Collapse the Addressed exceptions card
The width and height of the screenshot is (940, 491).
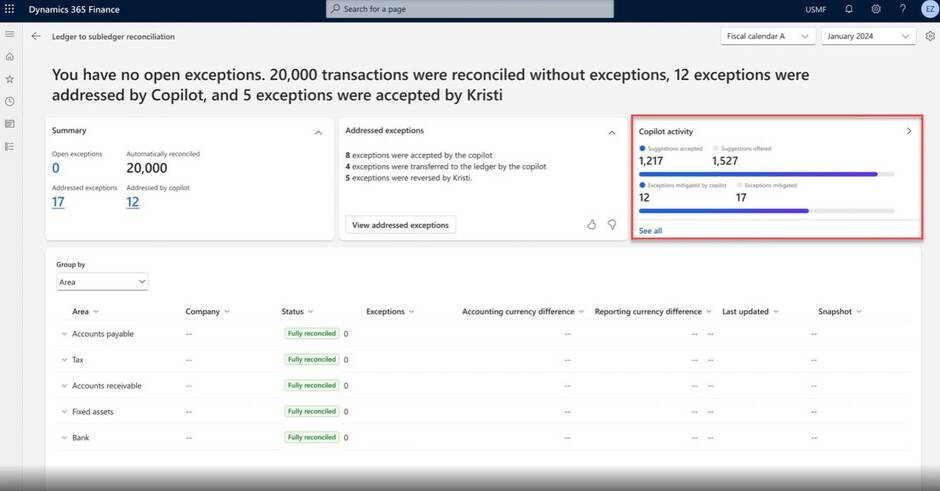click(611, 132)
